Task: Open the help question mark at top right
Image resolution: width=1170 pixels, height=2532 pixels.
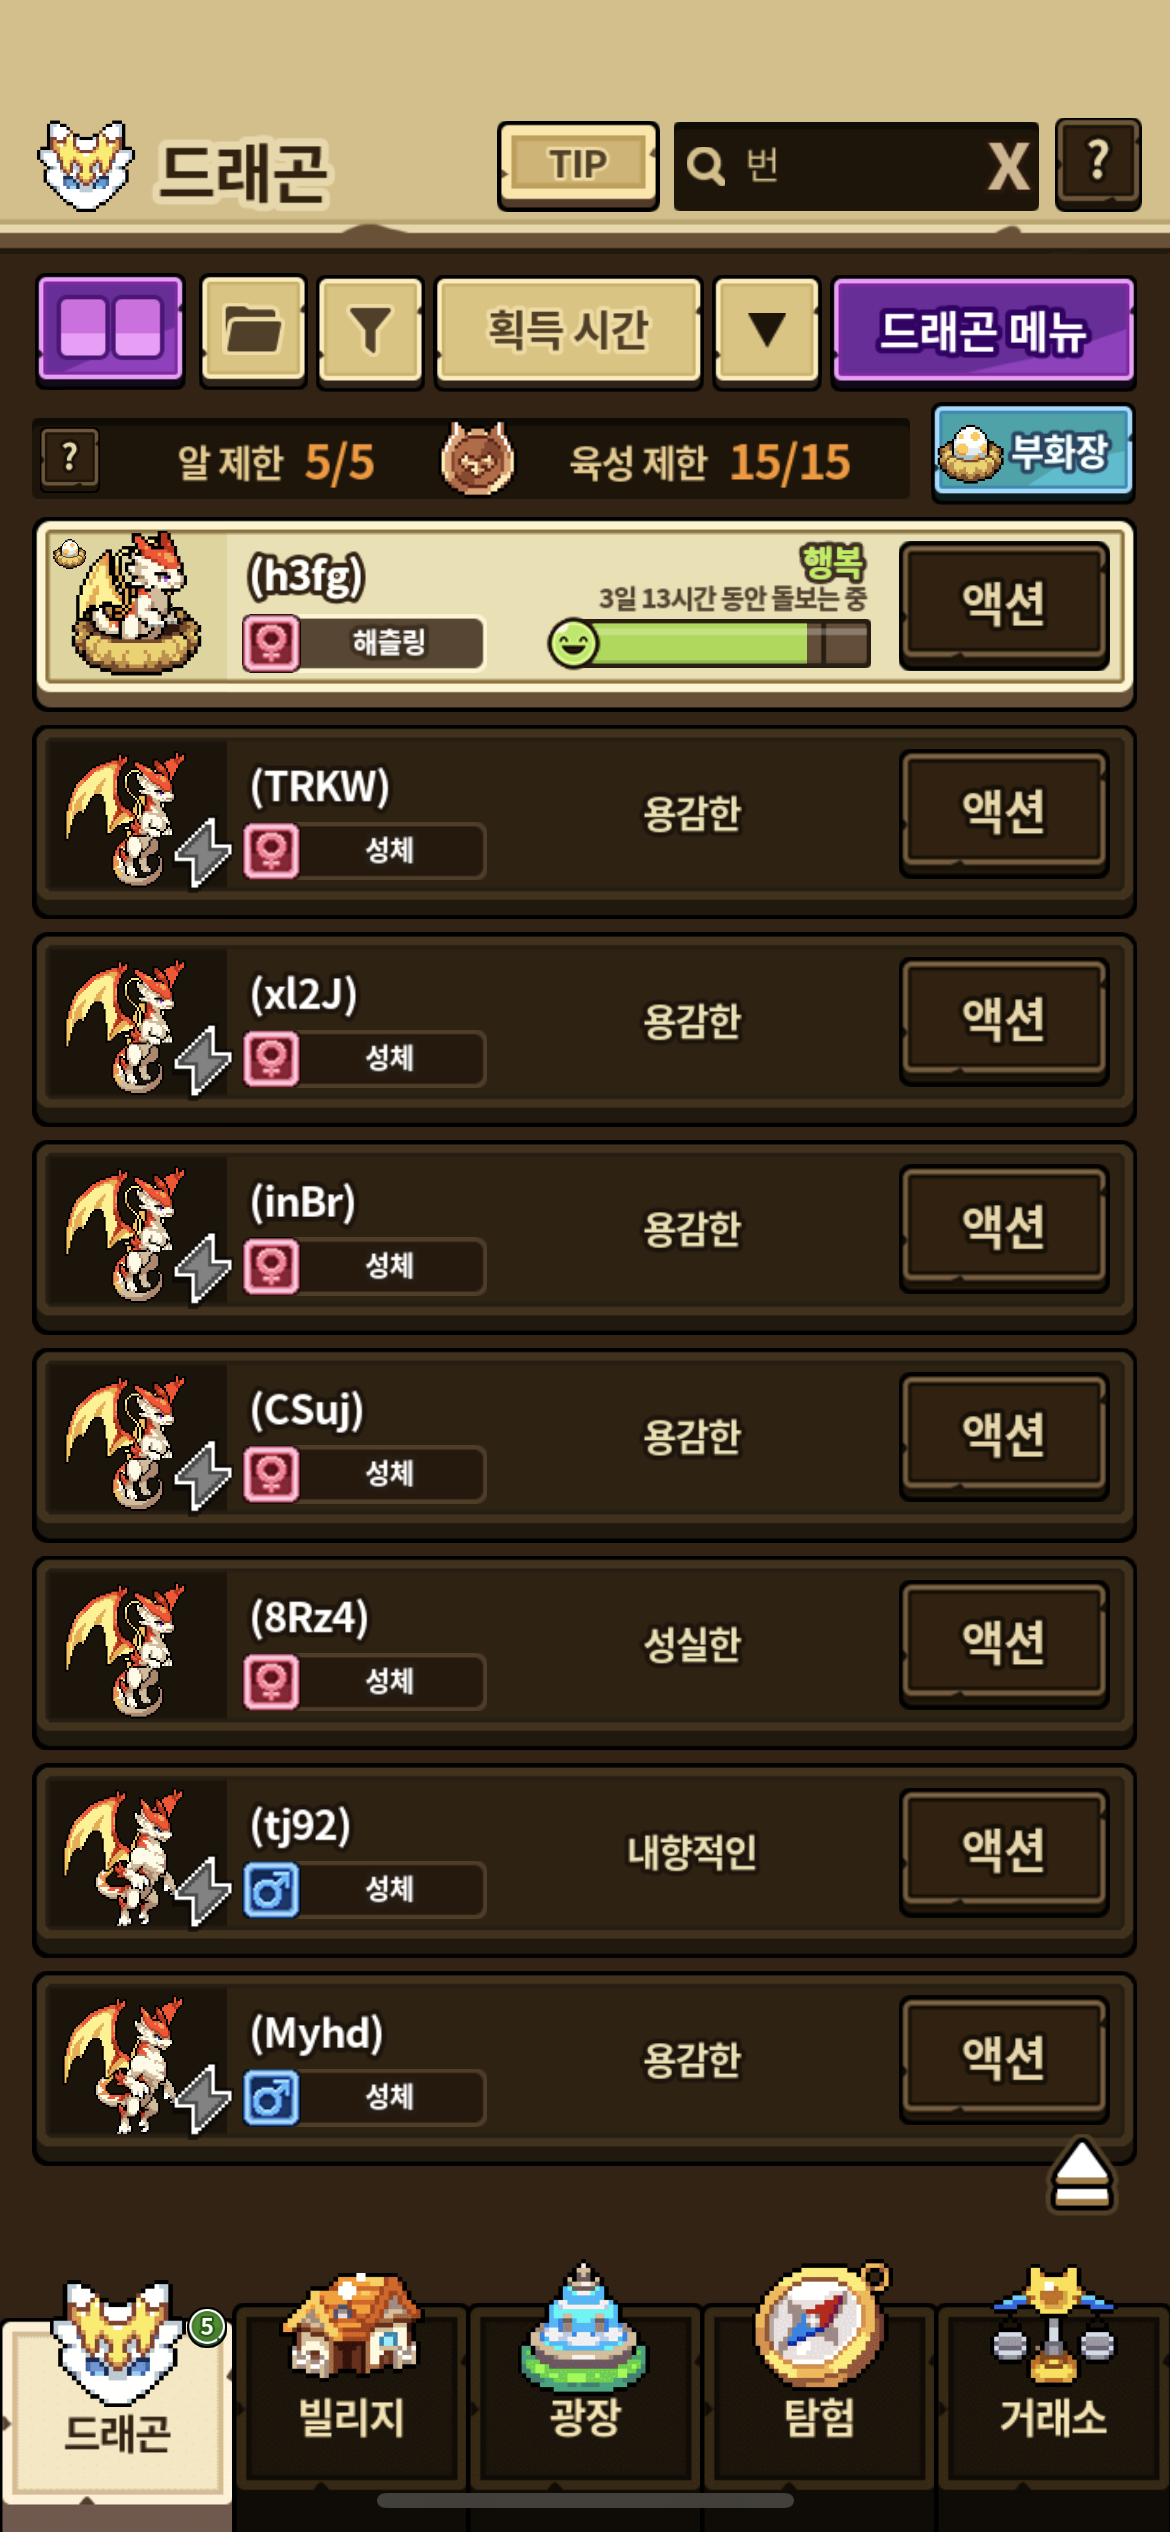Action: 1098,164
